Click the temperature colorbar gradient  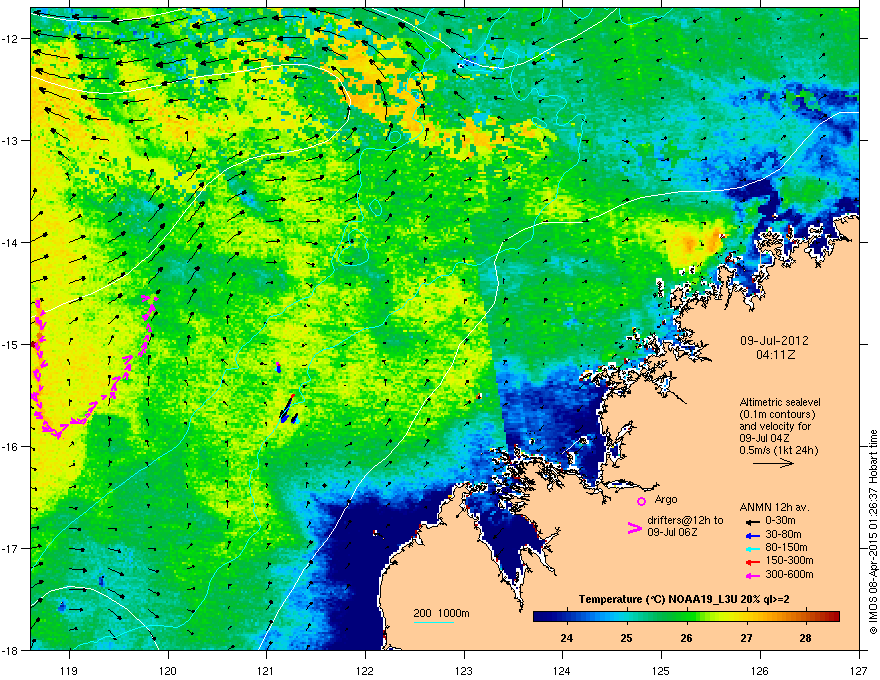(686, 617)
